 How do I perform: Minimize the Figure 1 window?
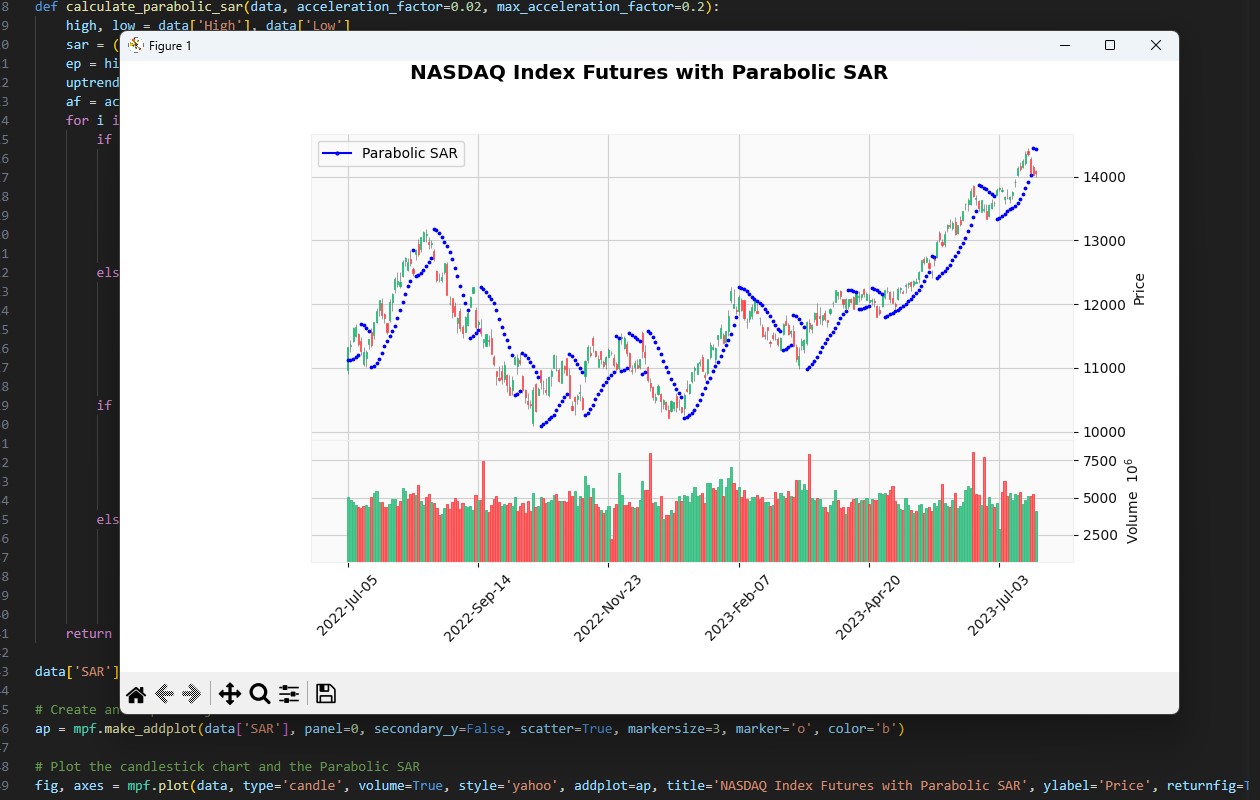click(x=1065, y=45)
